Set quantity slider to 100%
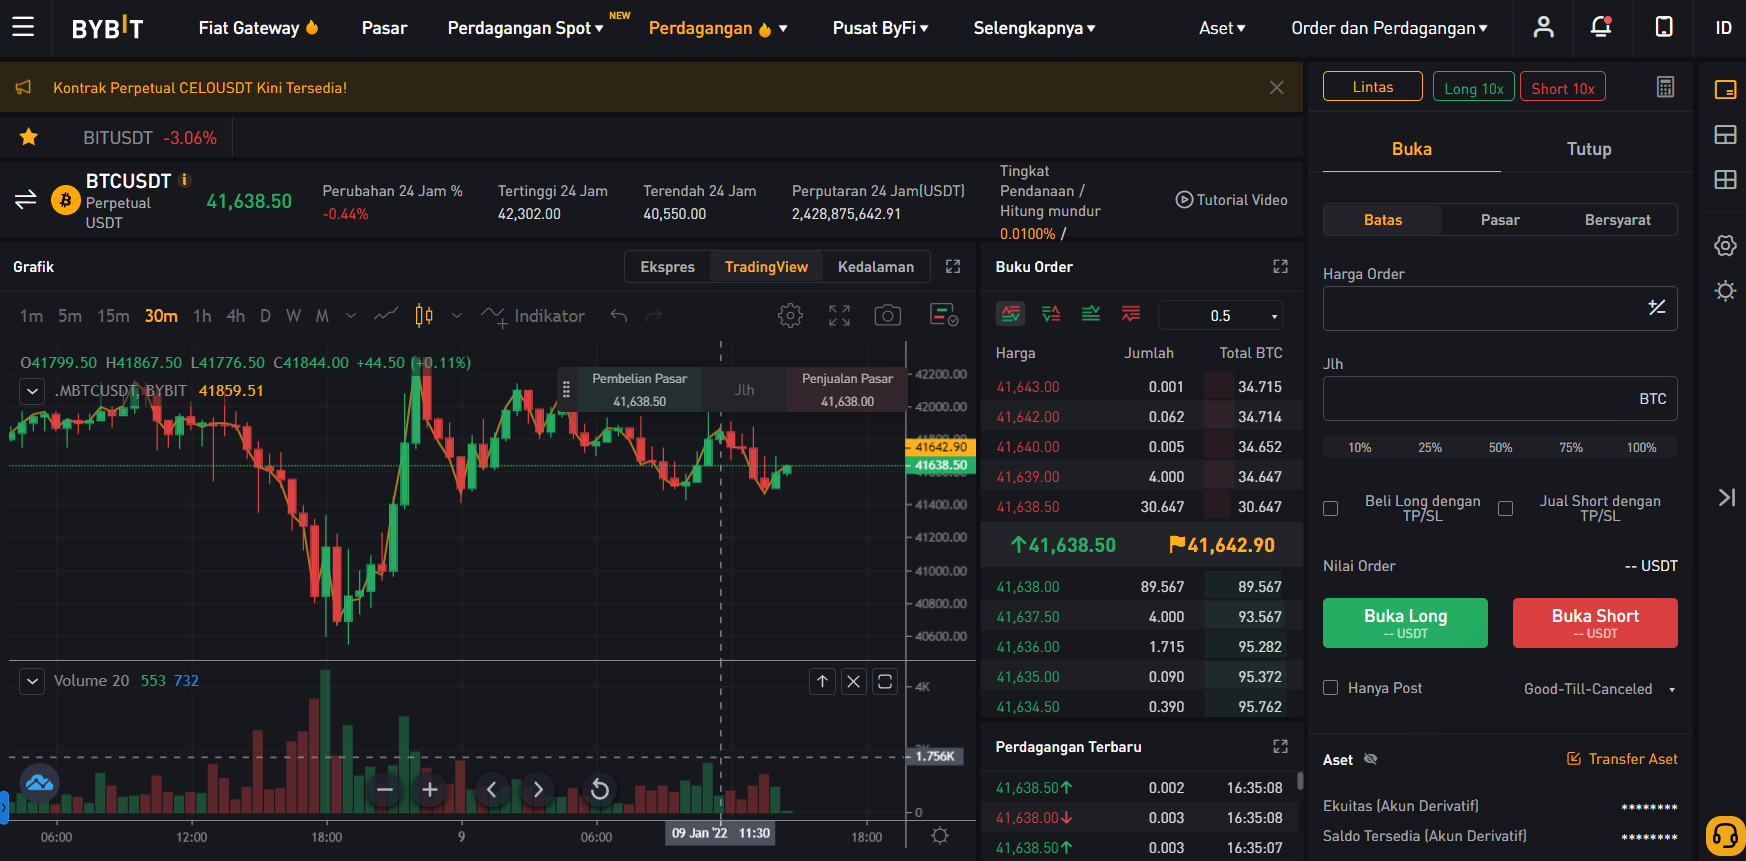 (1641, 448)
